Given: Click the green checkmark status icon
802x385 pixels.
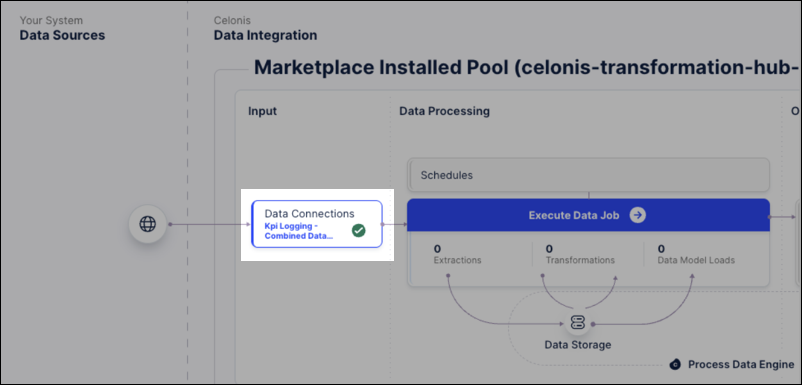Looking at the screenshot, I should pyautogui.click(x=359, y=231).
